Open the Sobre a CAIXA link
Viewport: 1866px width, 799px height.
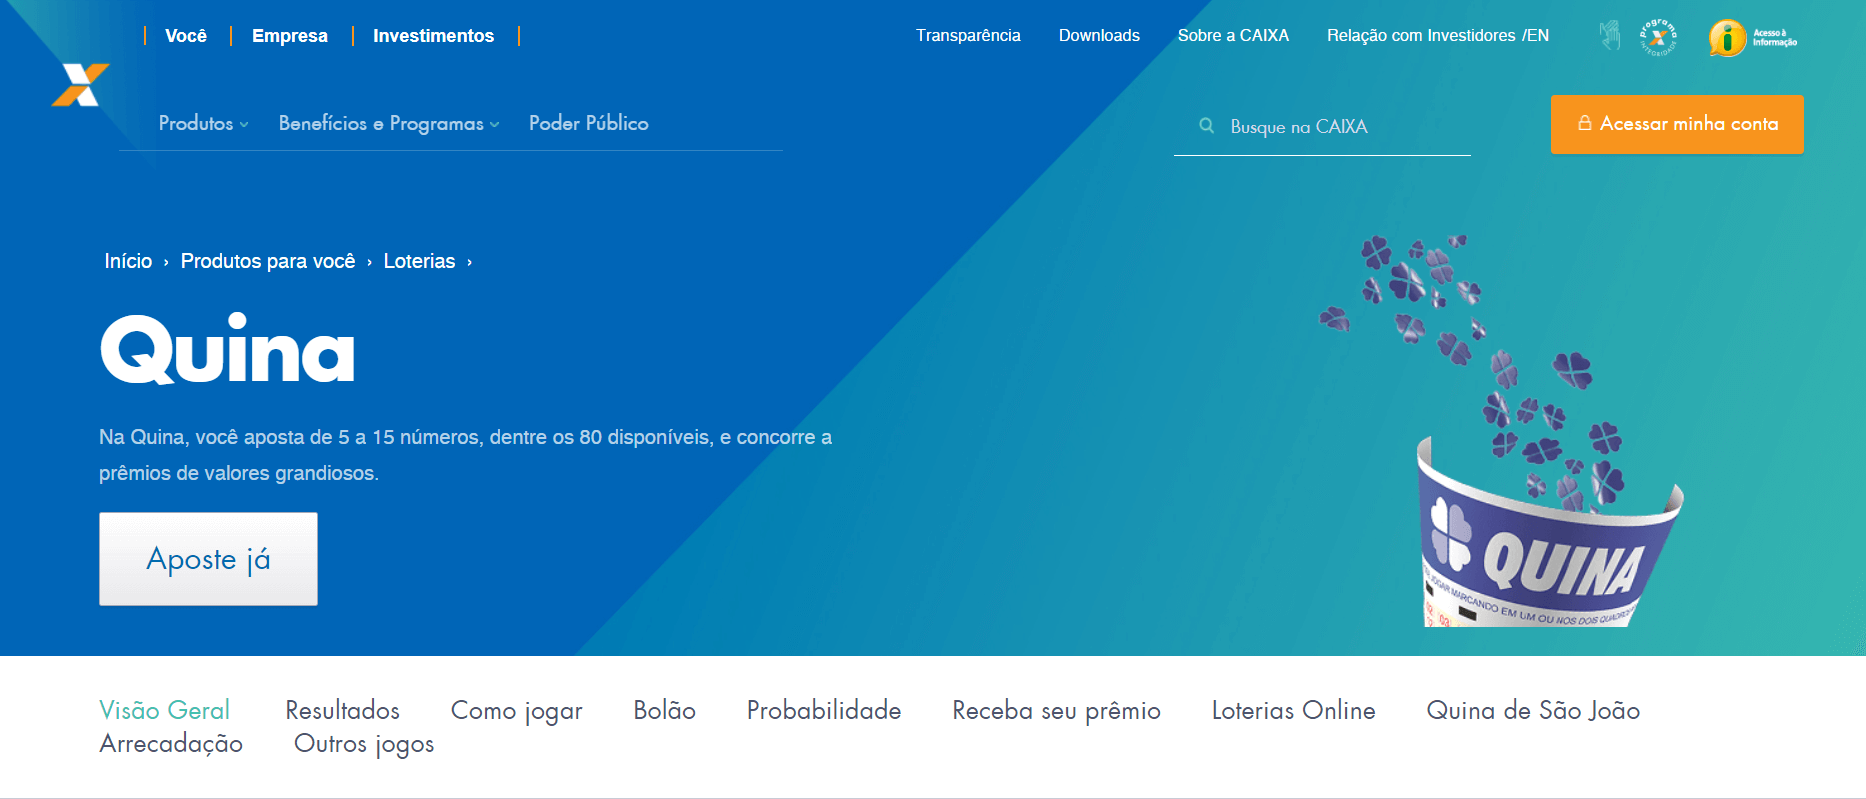tap(1233, 36)
